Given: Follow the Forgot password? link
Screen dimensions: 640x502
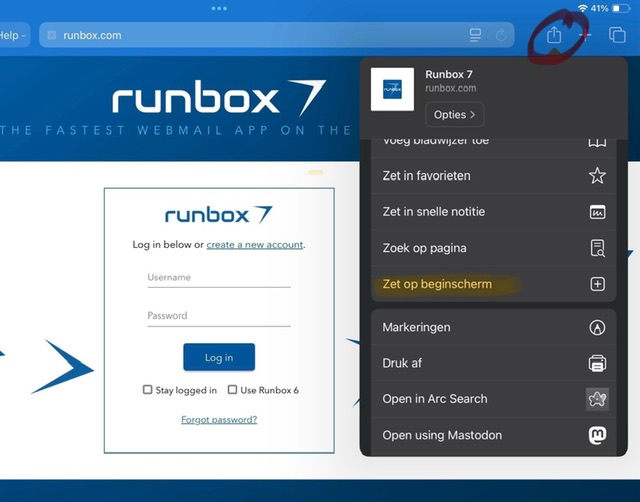Looking at the screenshot, I should 219,420.
